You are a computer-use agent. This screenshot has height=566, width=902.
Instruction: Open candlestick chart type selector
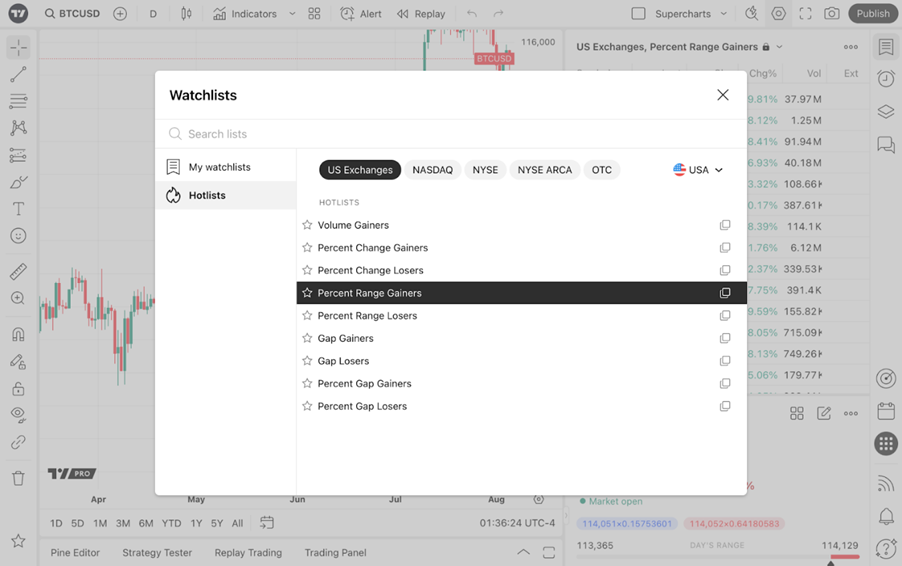(x=186, y=14)
